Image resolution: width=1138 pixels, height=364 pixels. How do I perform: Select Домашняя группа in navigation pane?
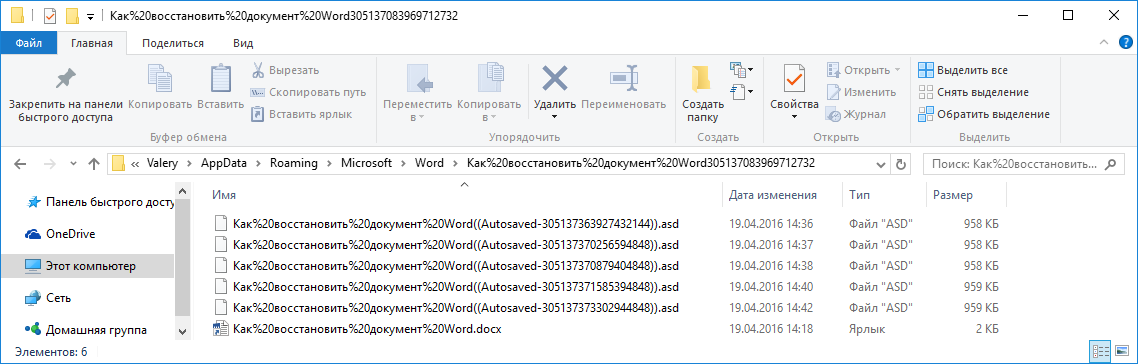(86, 330)
